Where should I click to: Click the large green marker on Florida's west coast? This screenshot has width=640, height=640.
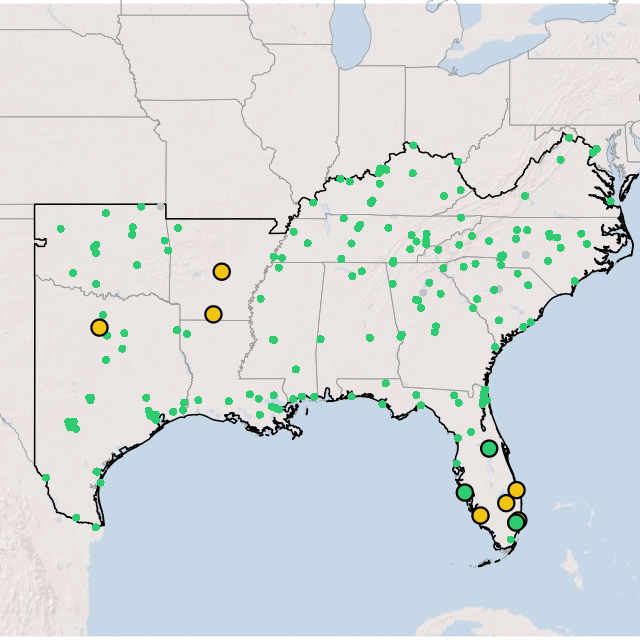pos(464,493)
